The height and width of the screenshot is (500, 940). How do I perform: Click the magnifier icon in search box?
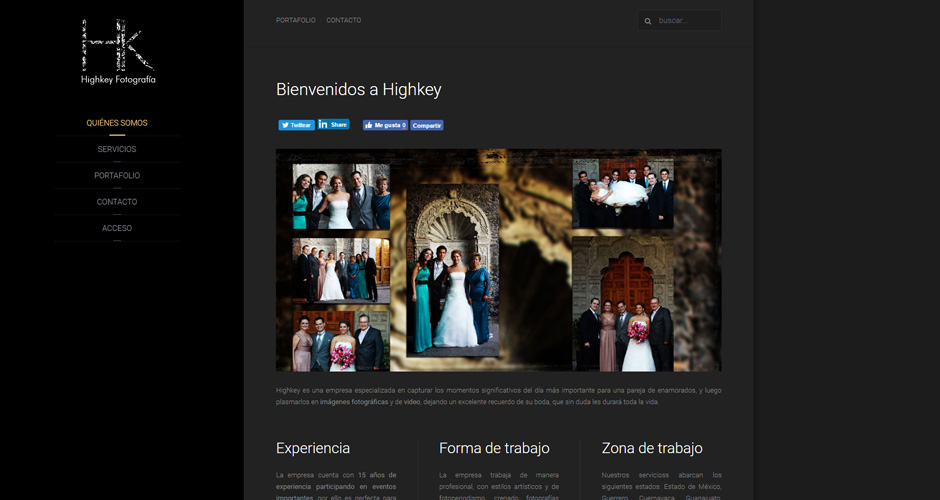[648, 21]
